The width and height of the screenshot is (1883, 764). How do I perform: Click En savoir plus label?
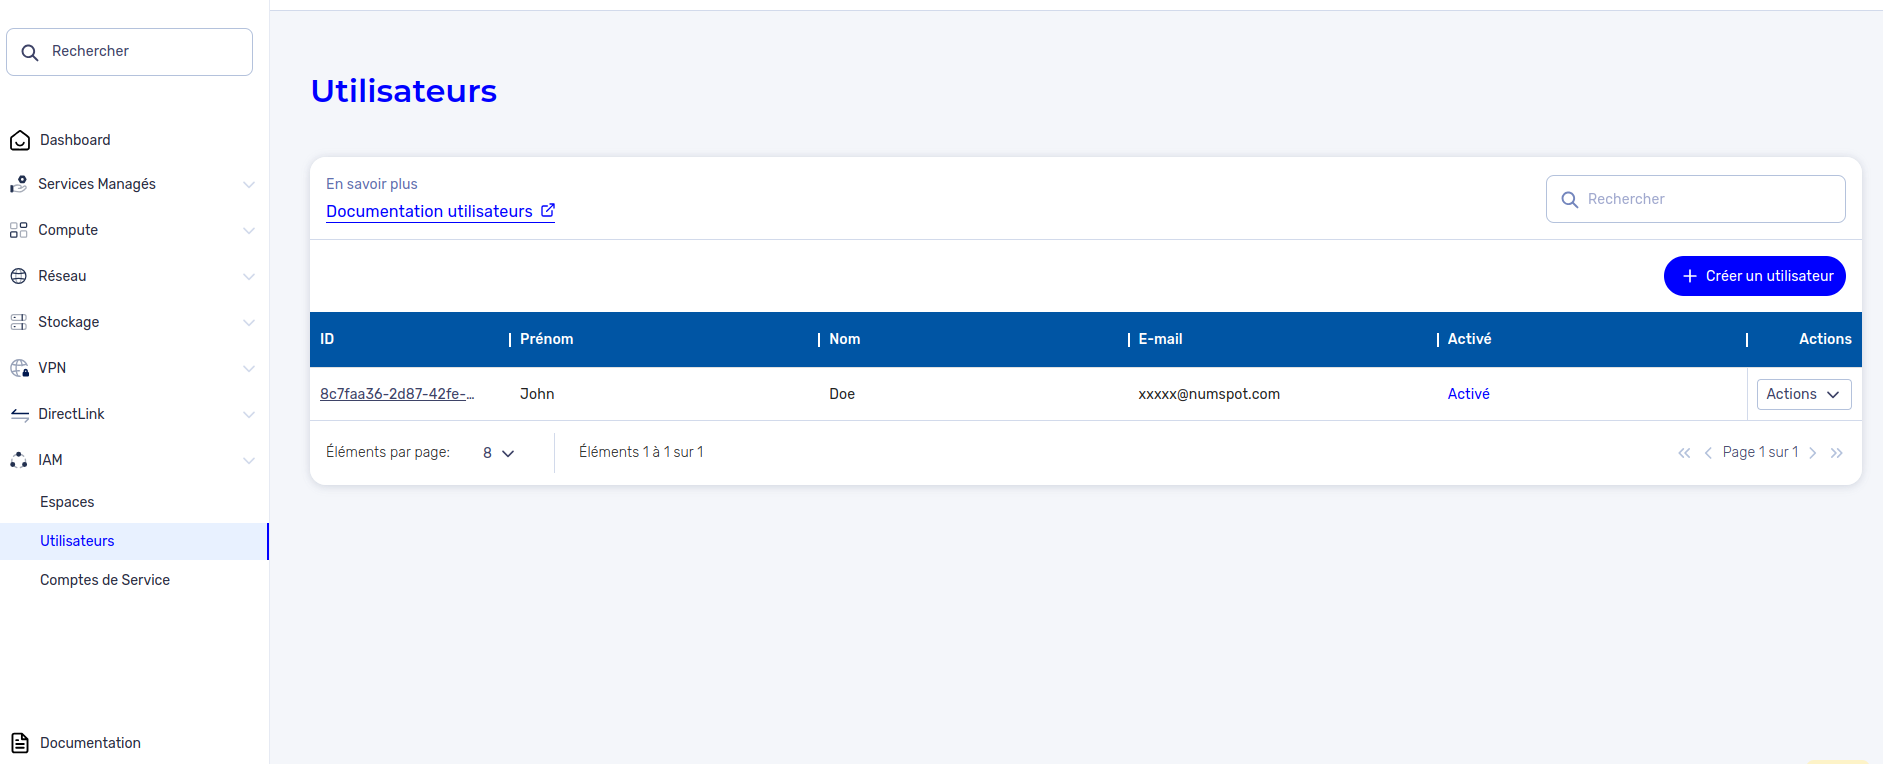pyautogui.click(x=372, y=184)
